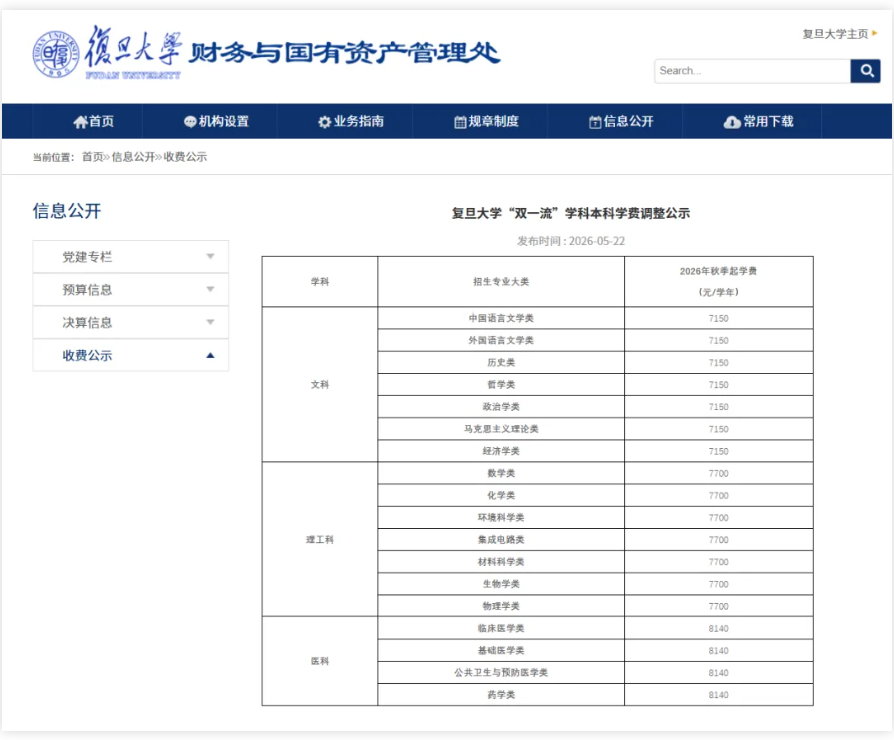Expand the 决算信息 arrow in the sidebar

(210, 322)
